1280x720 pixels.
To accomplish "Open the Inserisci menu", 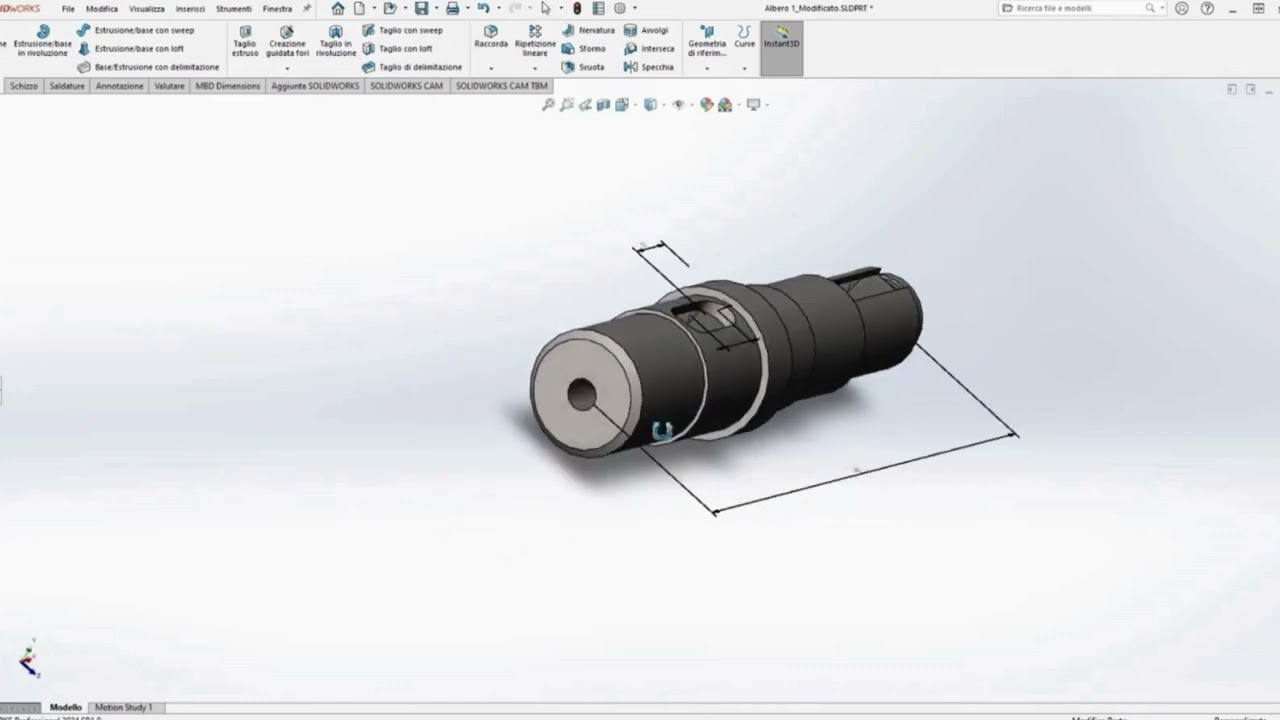I will [190, 9].
